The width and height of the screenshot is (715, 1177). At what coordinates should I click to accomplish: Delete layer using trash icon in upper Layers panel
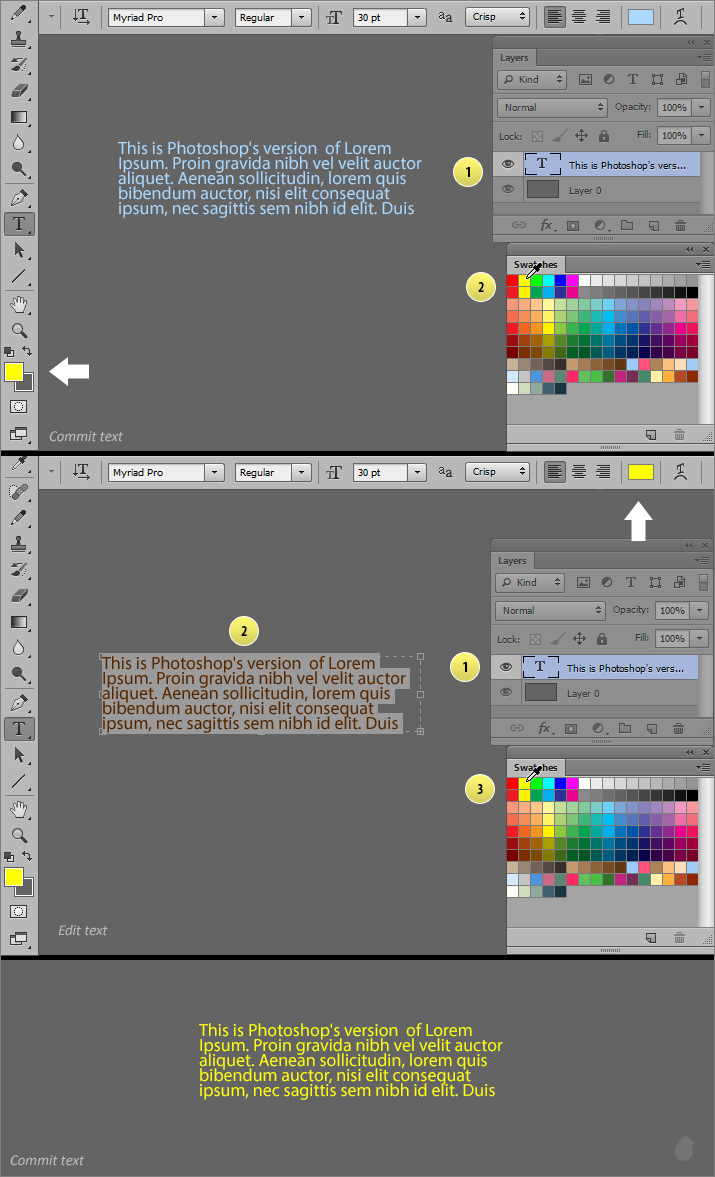[680, 226]
